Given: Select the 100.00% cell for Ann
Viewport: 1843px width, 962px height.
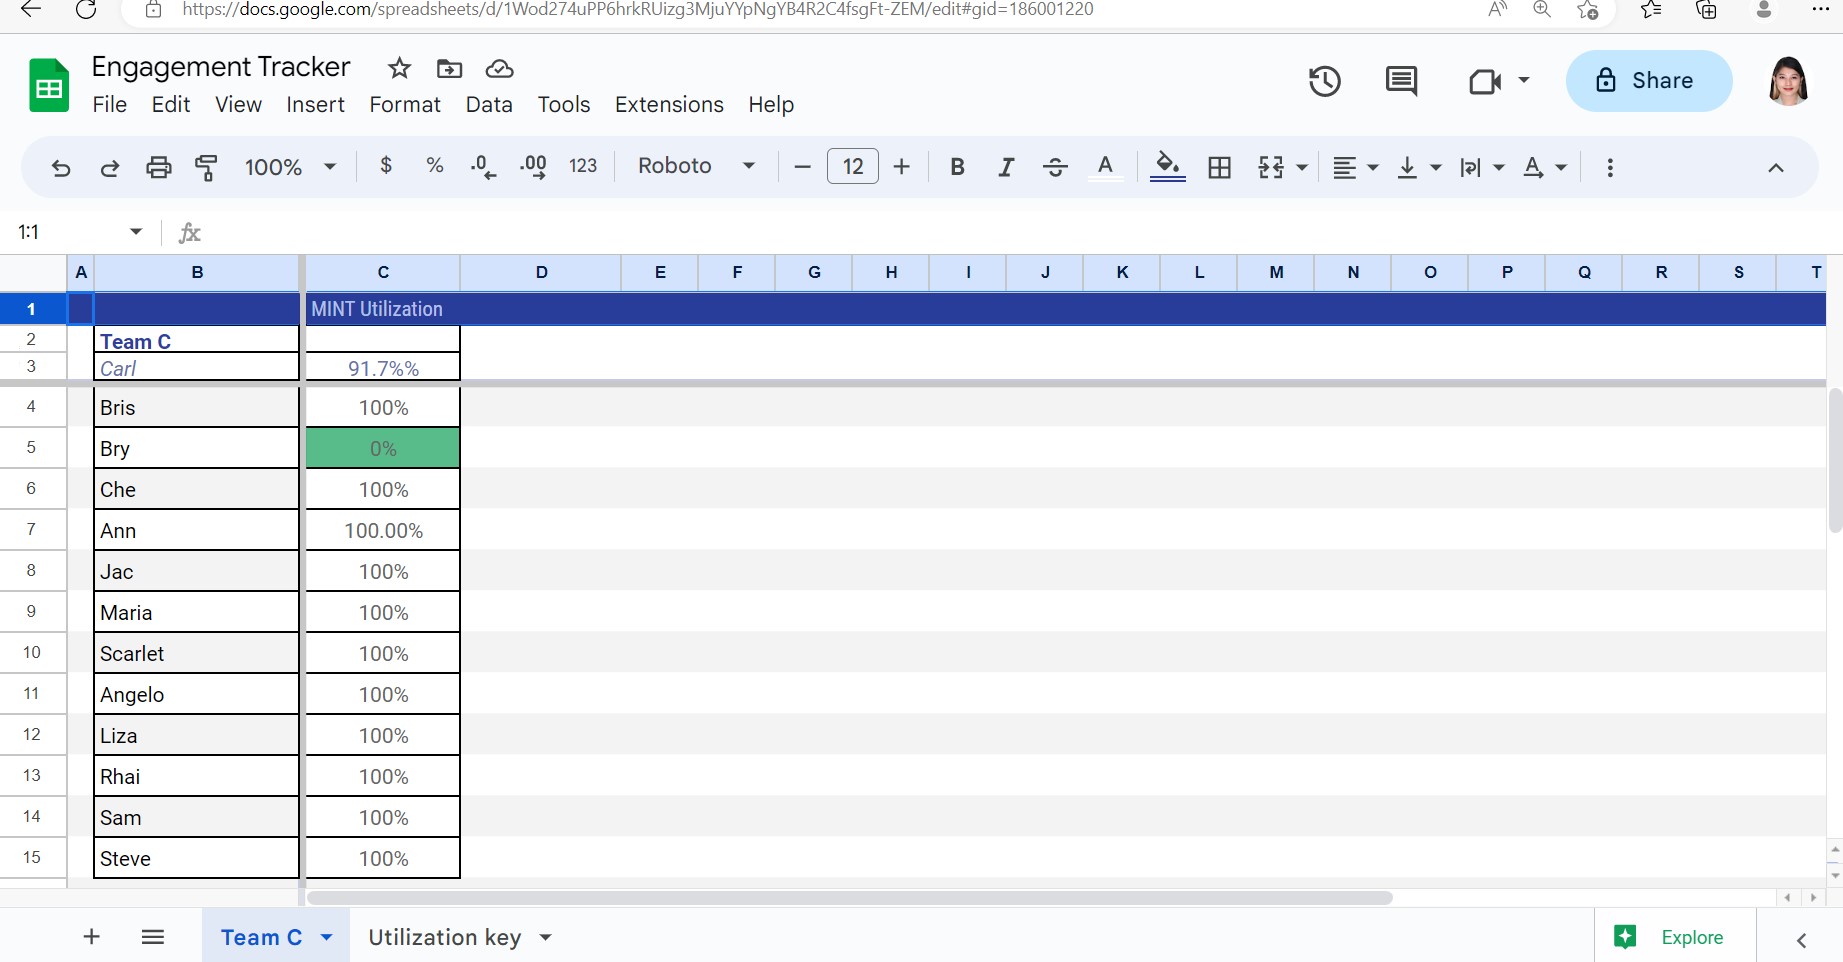Looking at the screenshot, I should click(x=383, y=530).
